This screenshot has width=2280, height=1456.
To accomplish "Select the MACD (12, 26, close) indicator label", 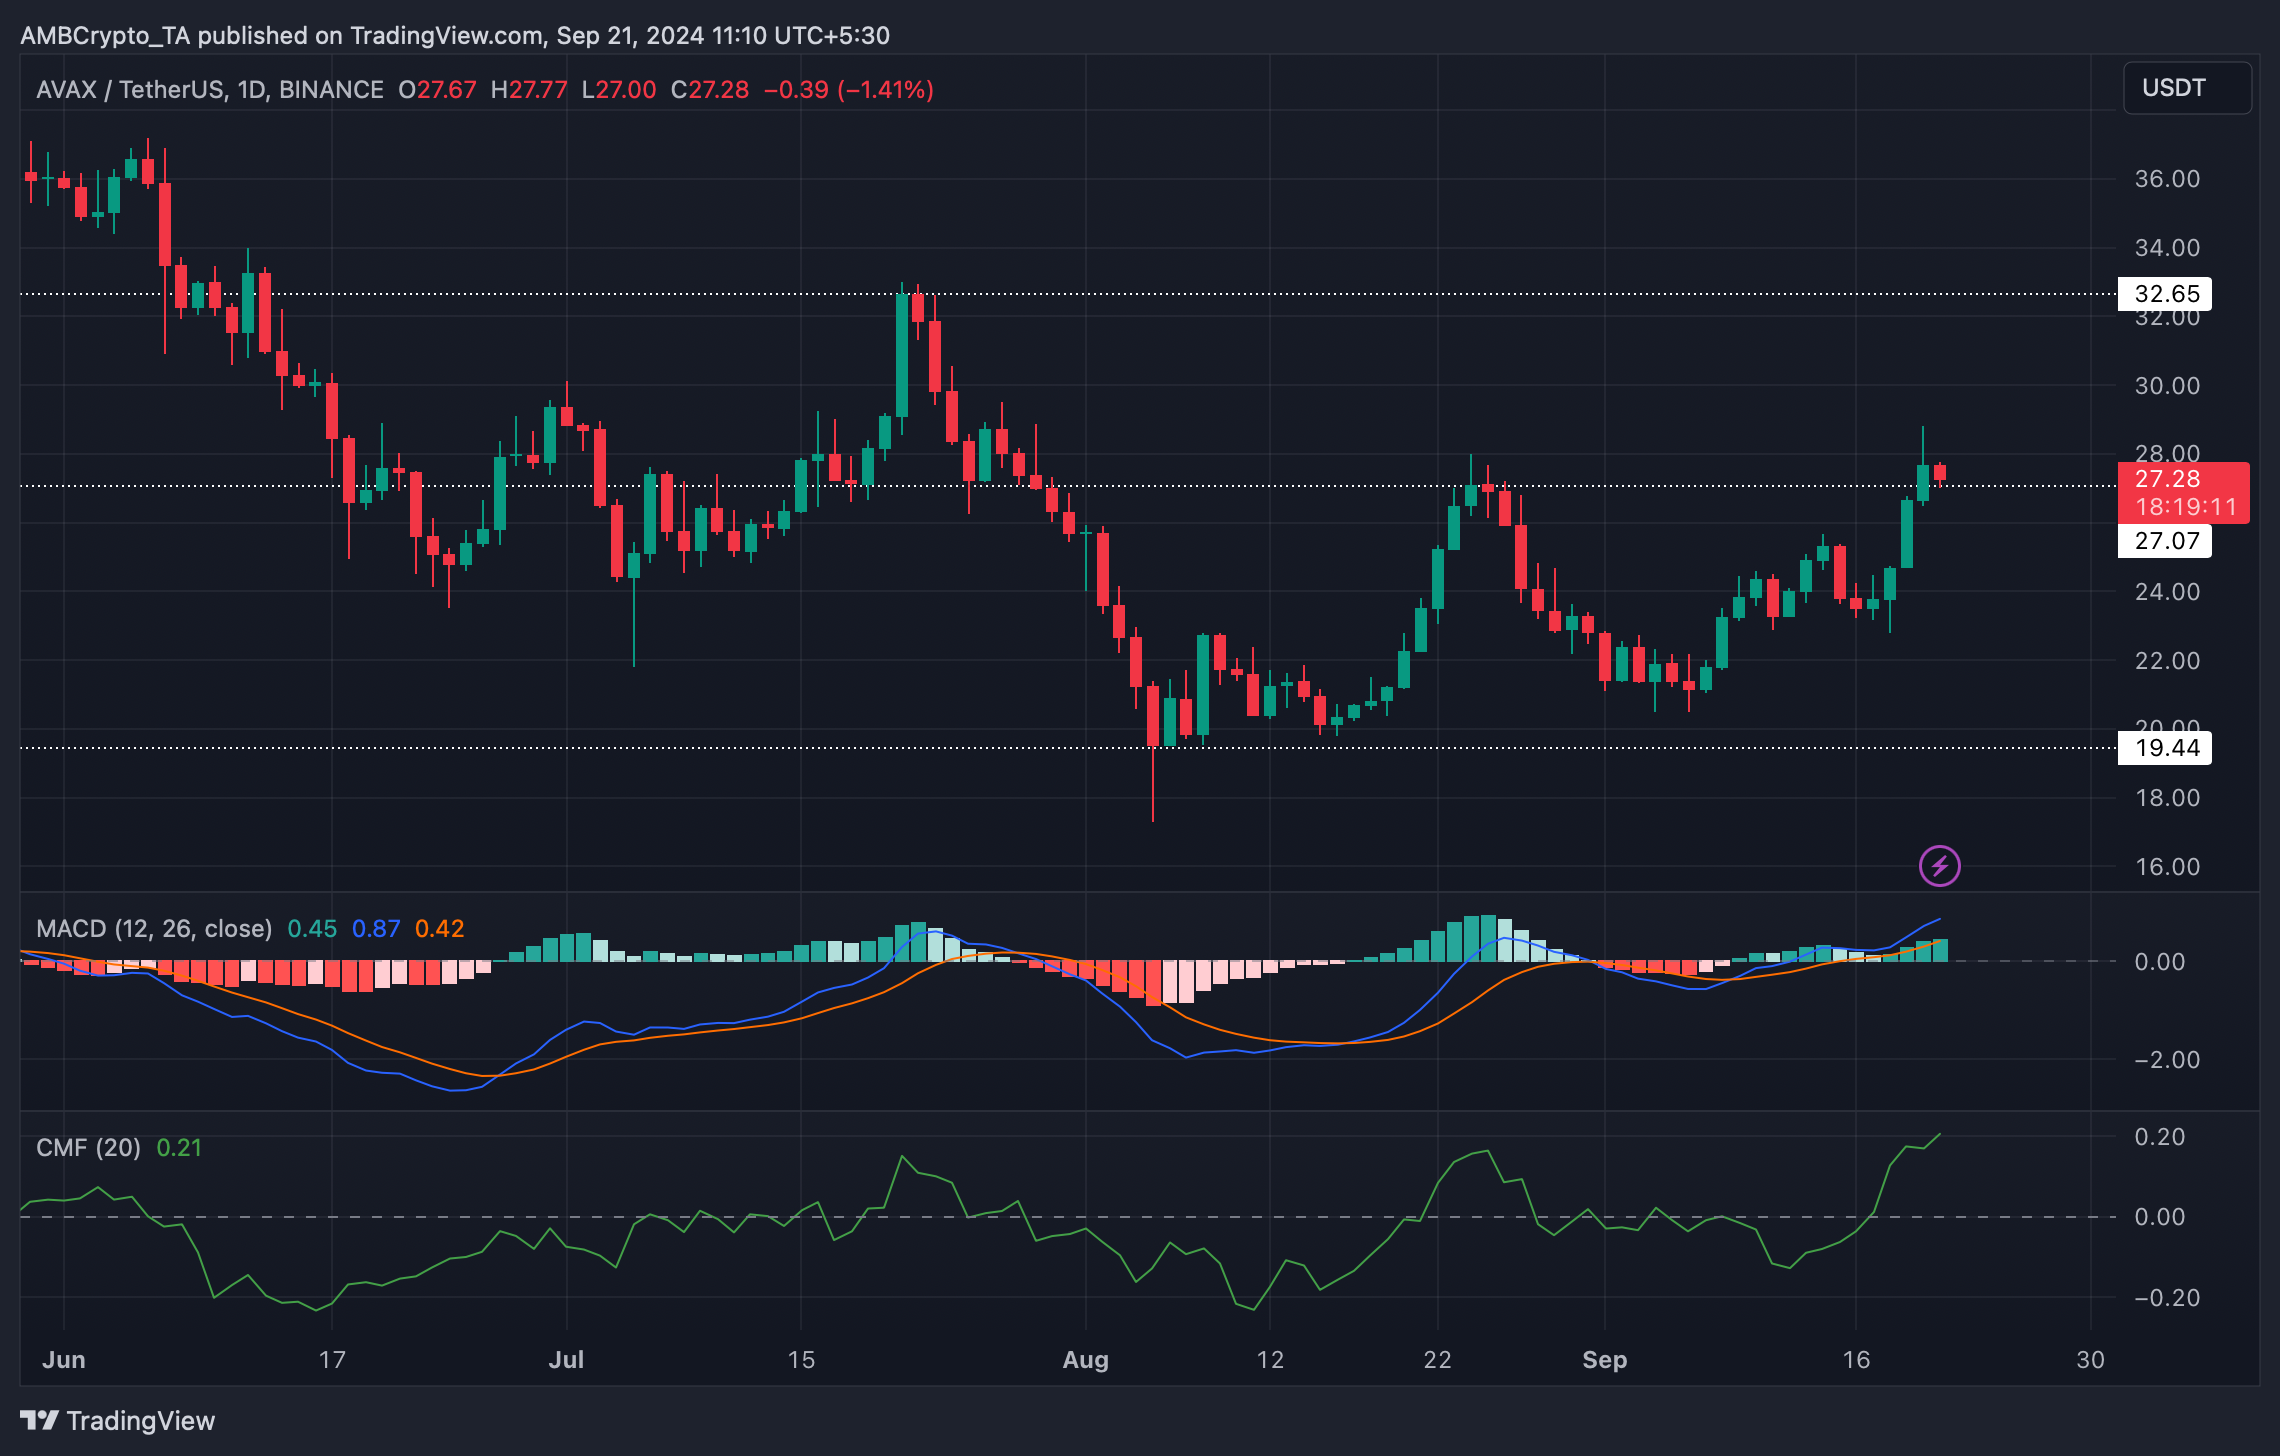I will tap(154, 929).
